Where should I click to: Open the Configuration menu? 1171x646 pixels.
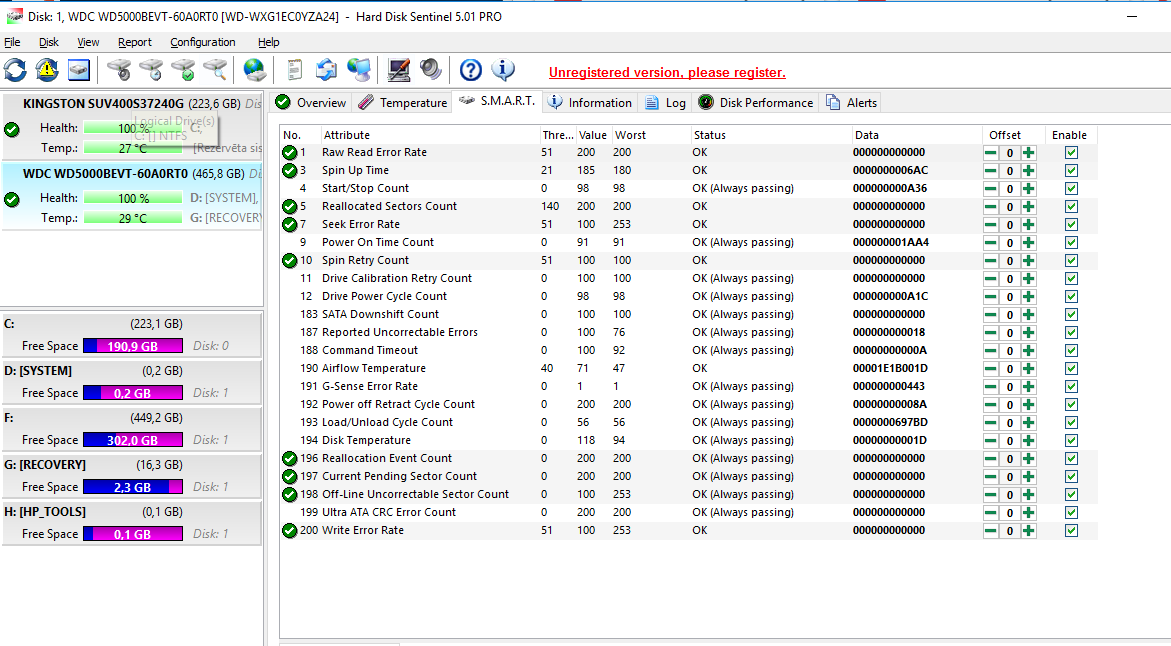pos(202,42)
